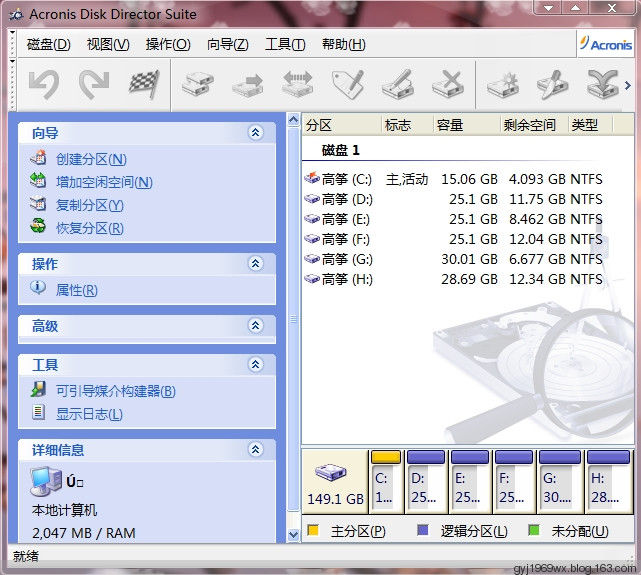
Task: Click the Show Log icon
Action: click(x=38, y=412)
